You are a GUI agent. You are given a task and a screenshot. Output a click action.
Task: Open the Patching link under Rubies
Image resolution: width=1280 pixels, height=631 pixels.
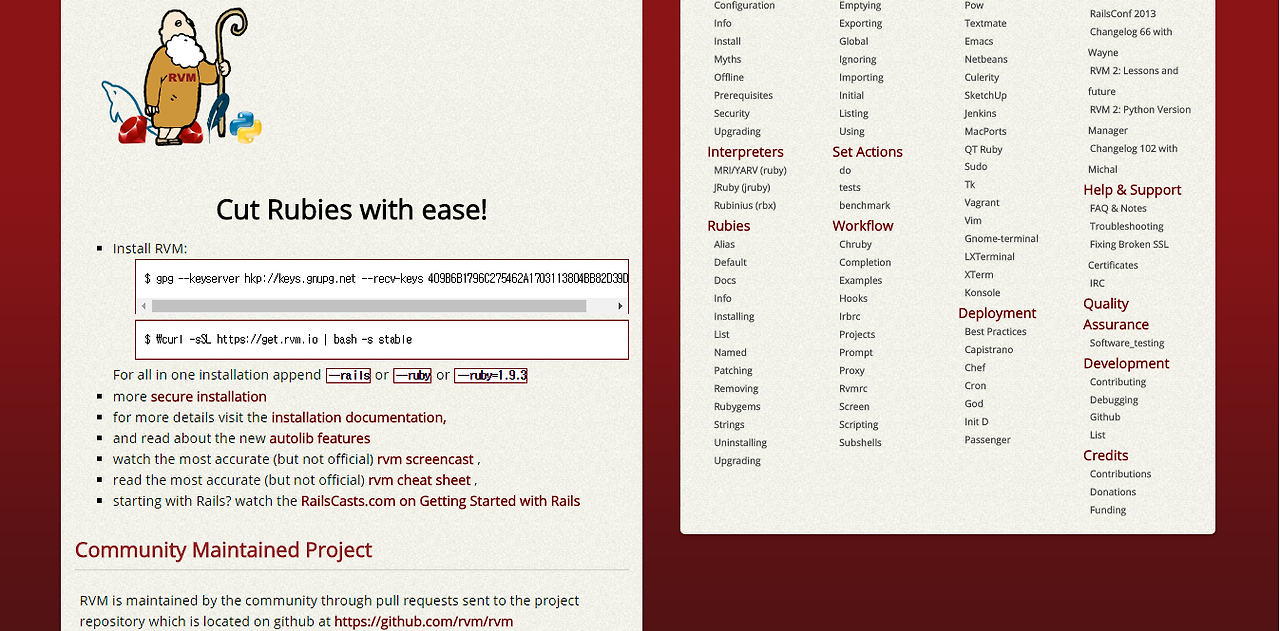(733, 371)
